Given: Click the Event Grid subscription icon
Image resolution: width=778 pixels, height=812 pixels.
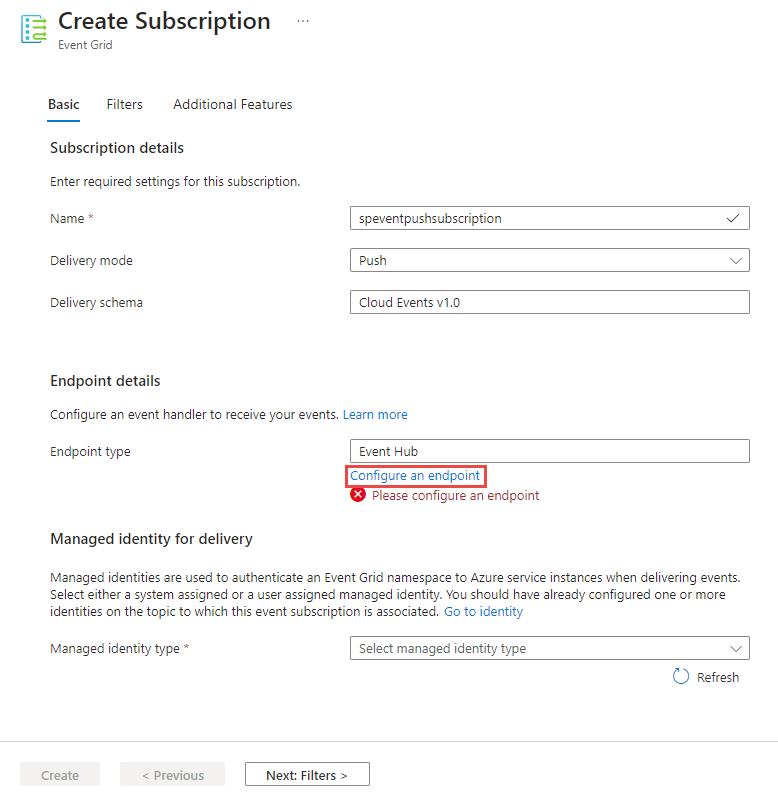Looking at the screenshot, I should click(x=34, y=29).
